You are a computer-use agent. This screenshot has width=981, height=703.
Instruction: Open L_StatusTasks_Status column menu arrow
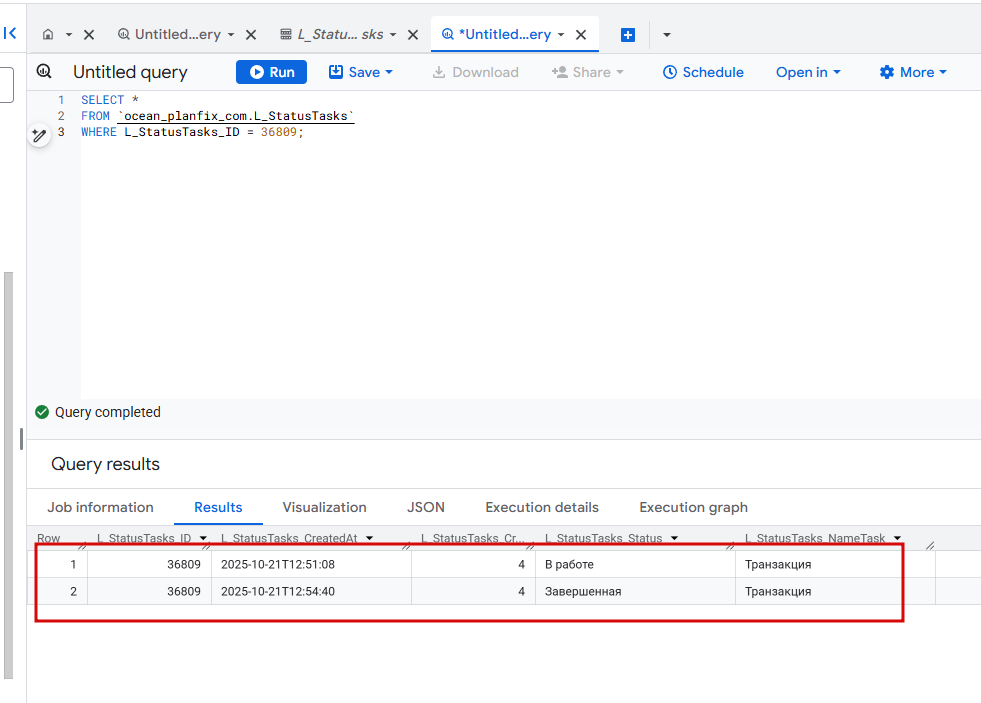[674, 538]
